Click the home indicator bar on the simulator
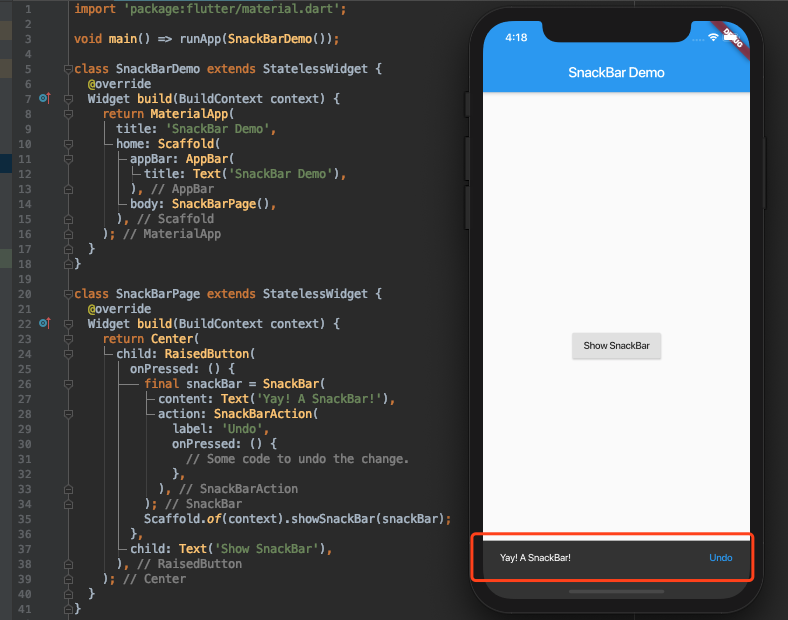The height and width of the screenshot is (620, 788). click(x=616, y=592)
